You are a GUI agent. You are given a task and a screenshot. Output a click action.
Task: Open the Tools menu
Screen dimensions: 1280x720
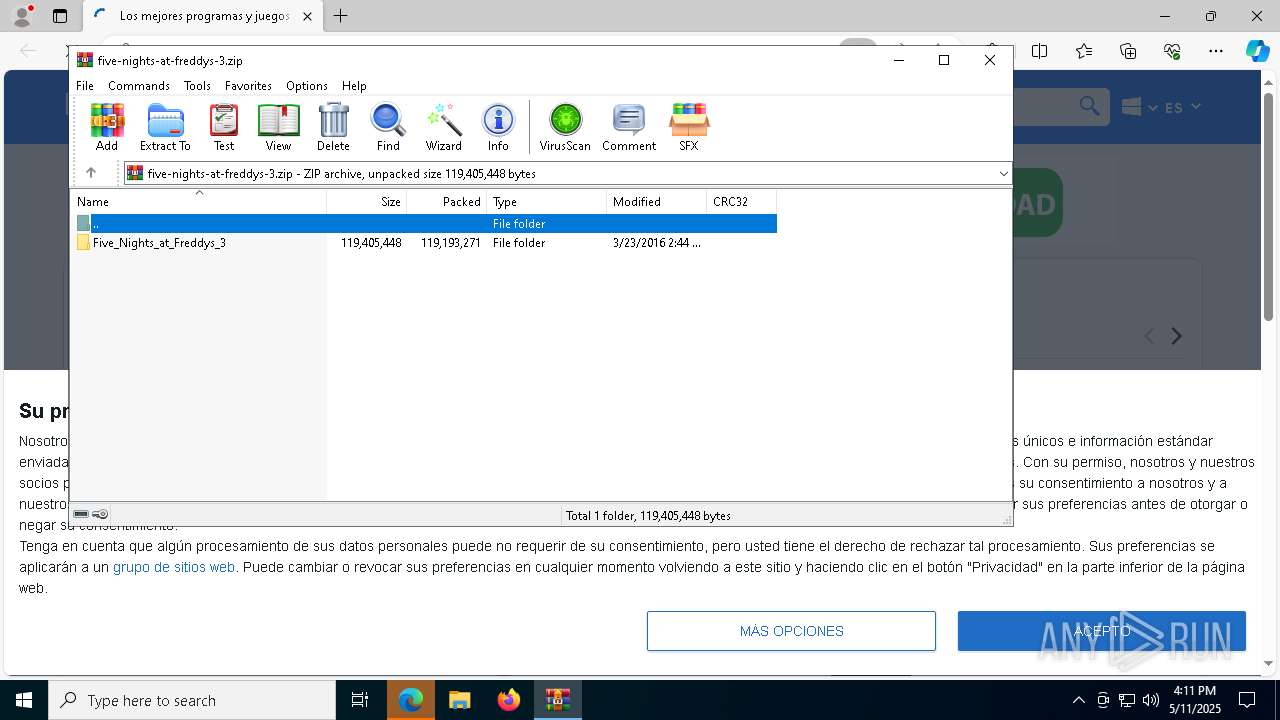(x=197, y=86)
